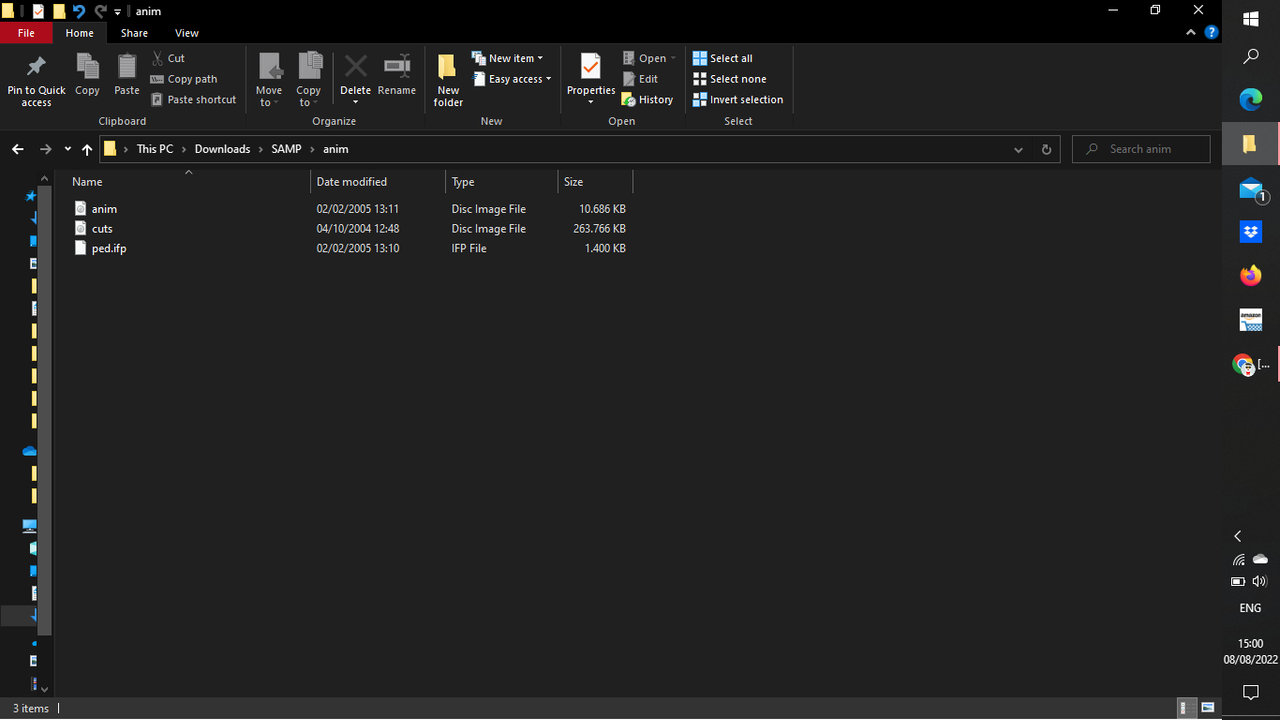Click Select none in ribbon

[729, 79]
